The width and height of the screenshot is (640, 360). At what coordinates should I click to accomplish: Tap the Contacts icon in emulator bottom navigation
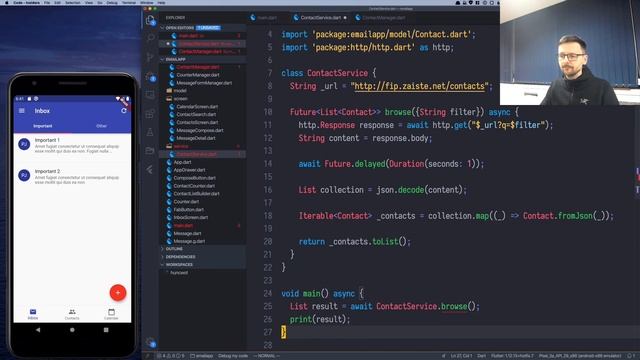pyautogui.click(x=72, y=314)
